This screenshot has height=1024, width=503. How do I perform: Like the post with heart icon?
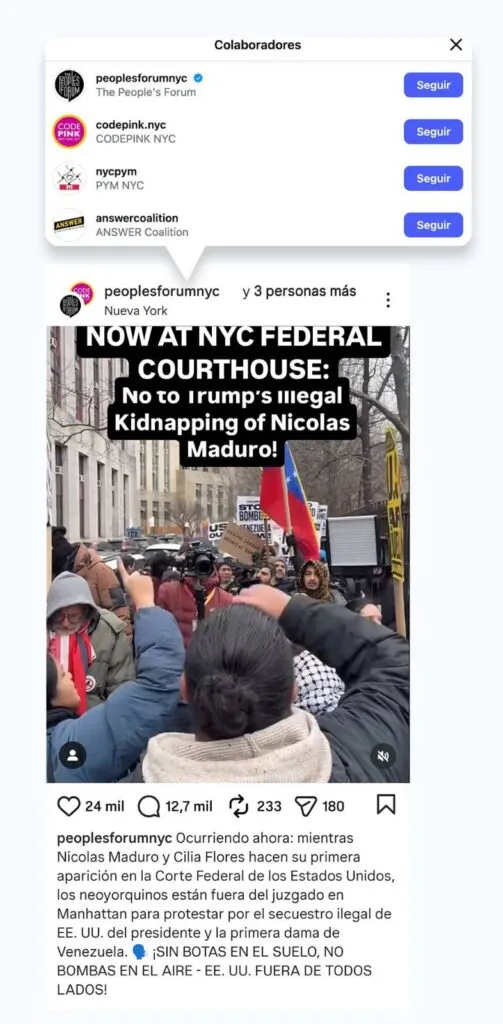point(69,806)
